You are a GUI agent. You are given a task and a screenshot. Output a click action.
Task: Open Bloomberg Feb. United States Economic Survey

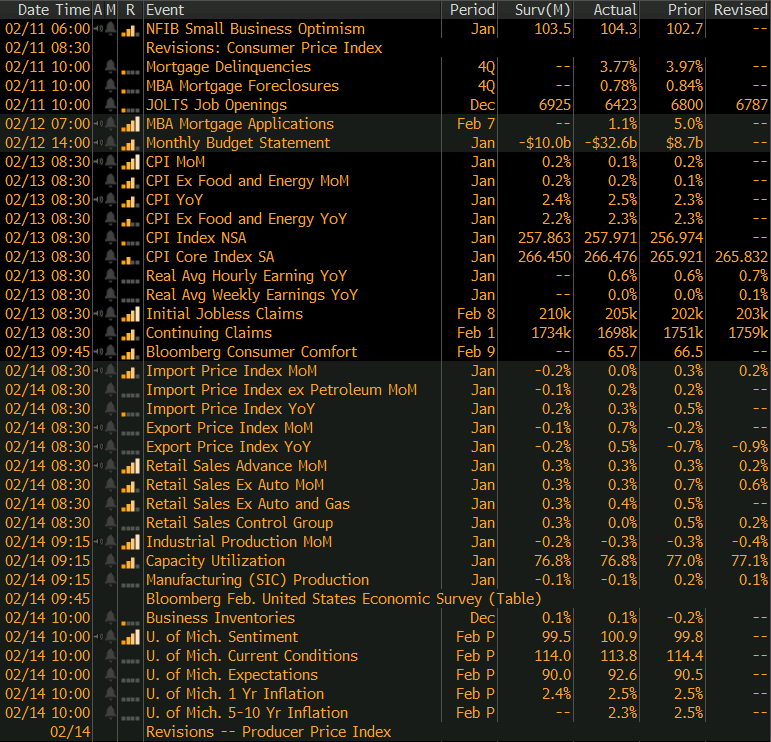(343, 599)
